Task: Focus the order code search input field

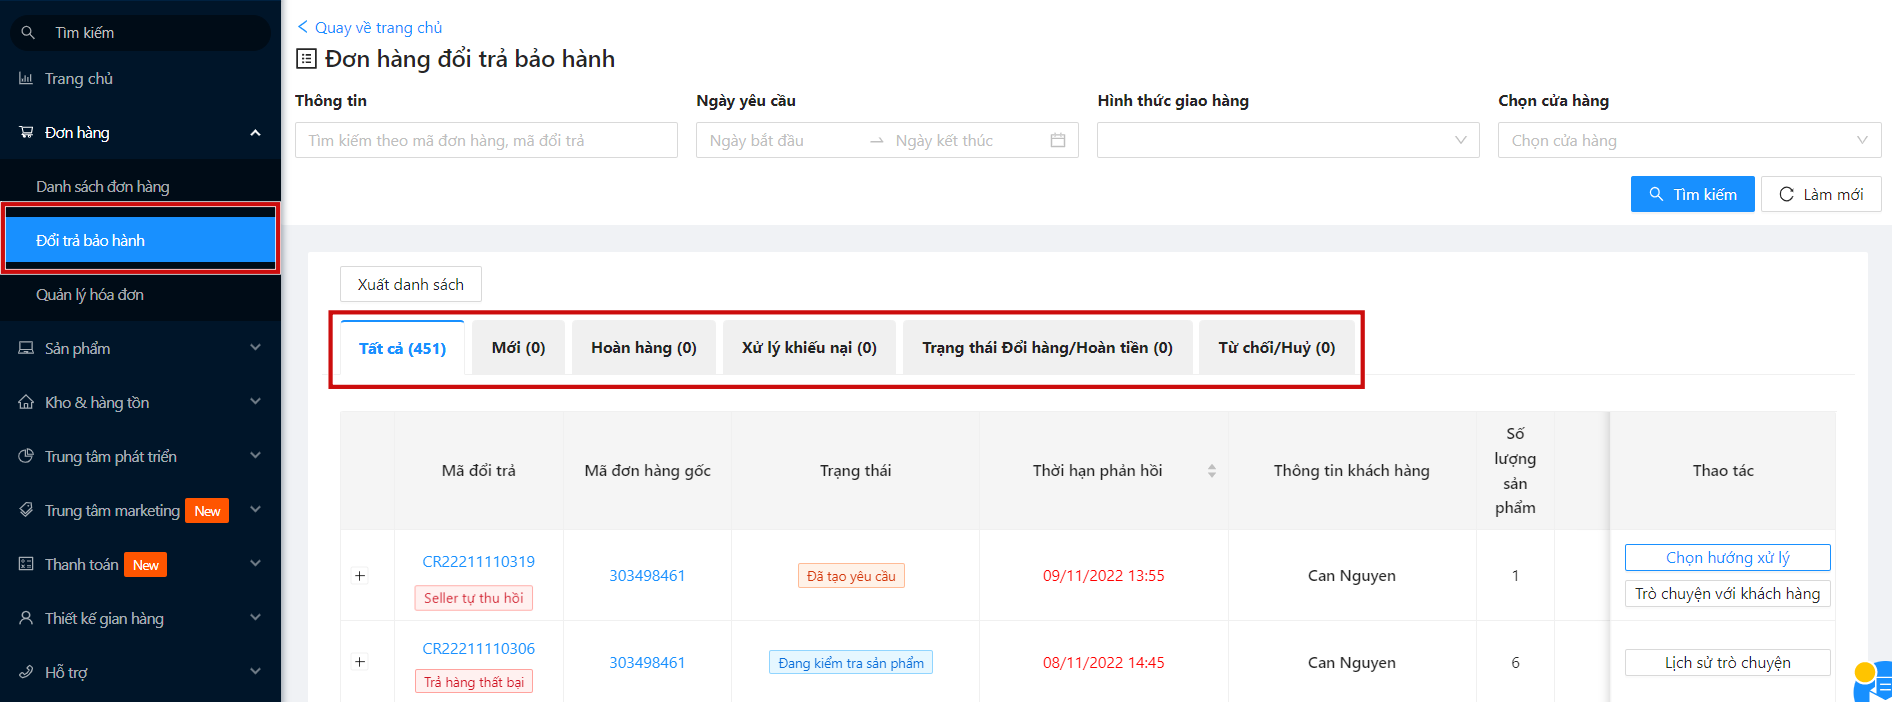Action: click(x=486, y=141)
